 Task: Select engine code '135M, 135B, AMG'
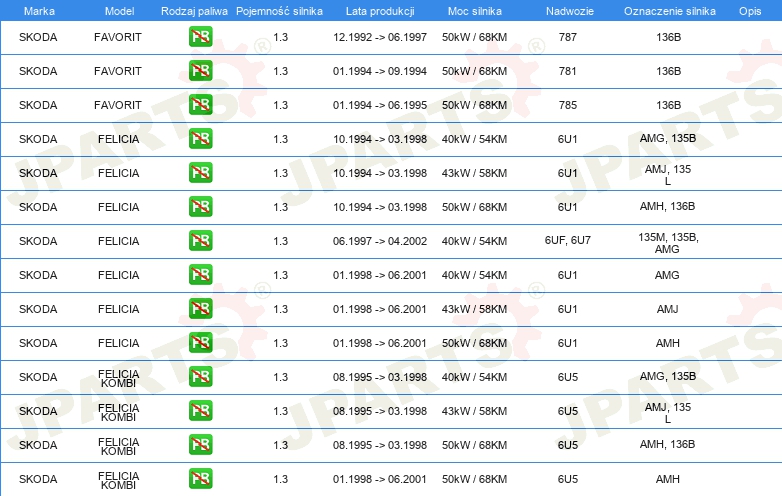[x=668, y=243]
